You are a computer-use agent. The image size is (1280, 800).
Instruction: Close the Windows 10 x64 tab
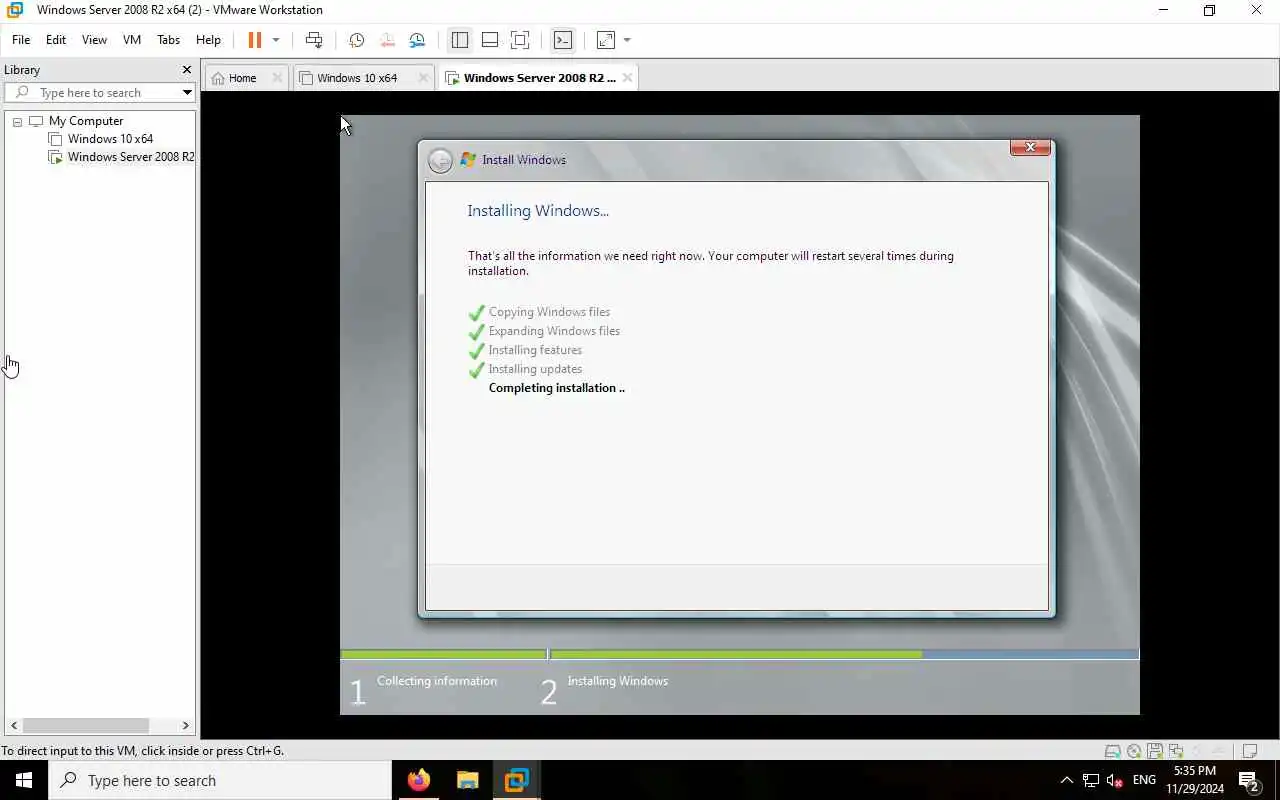coord(423,78)
